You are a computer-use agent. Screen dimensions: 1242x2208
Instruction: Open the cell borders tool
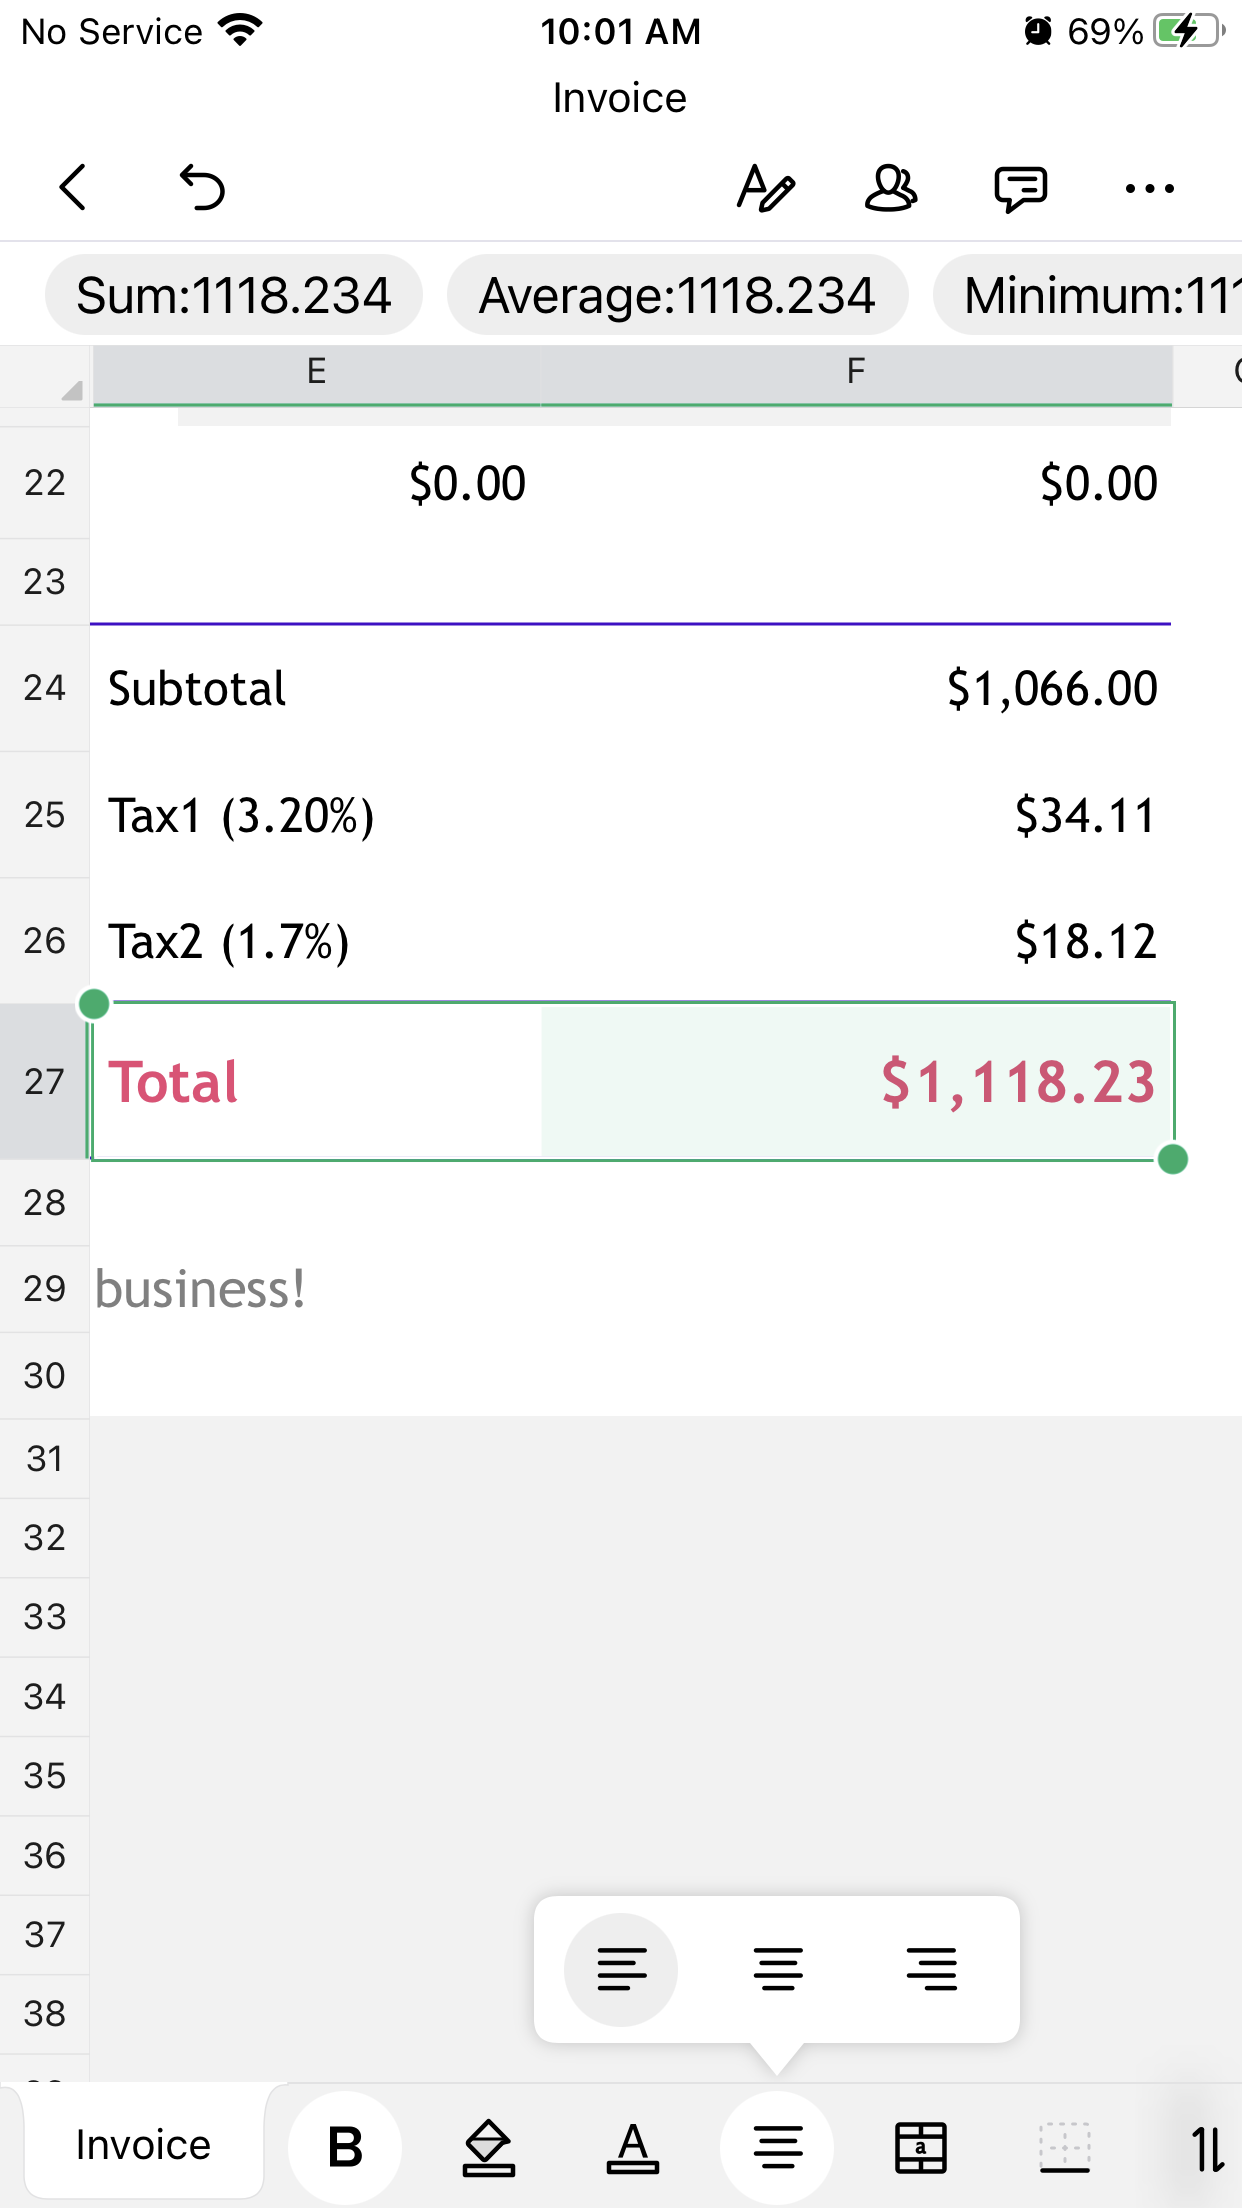[x=1065, y=2147]
